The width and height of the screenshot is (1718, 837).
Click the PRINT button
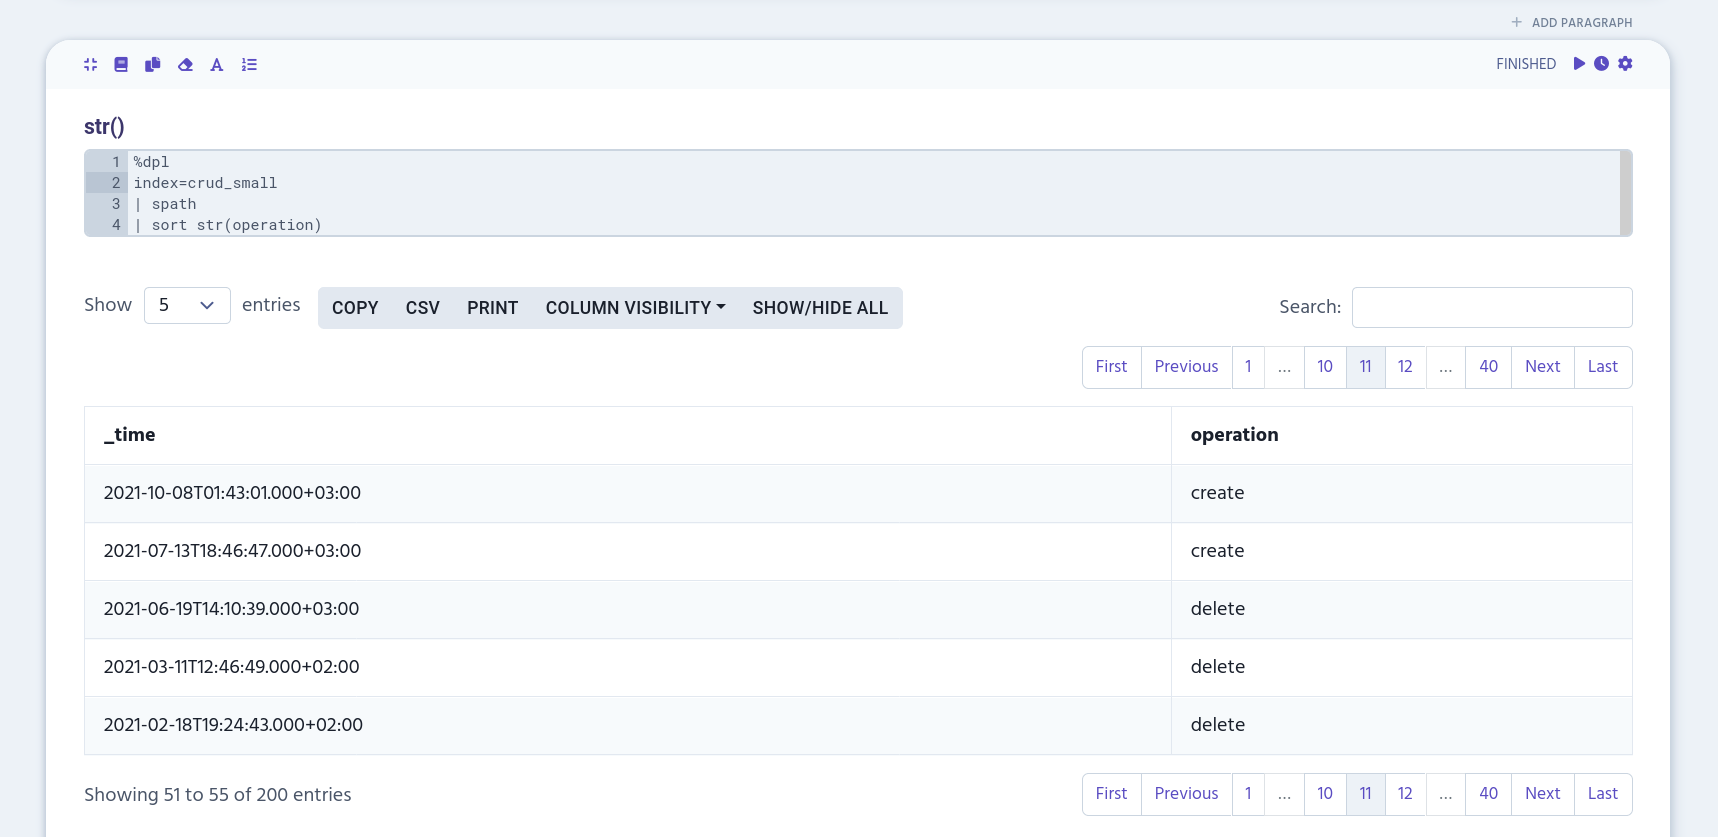[x=493, y=308]
